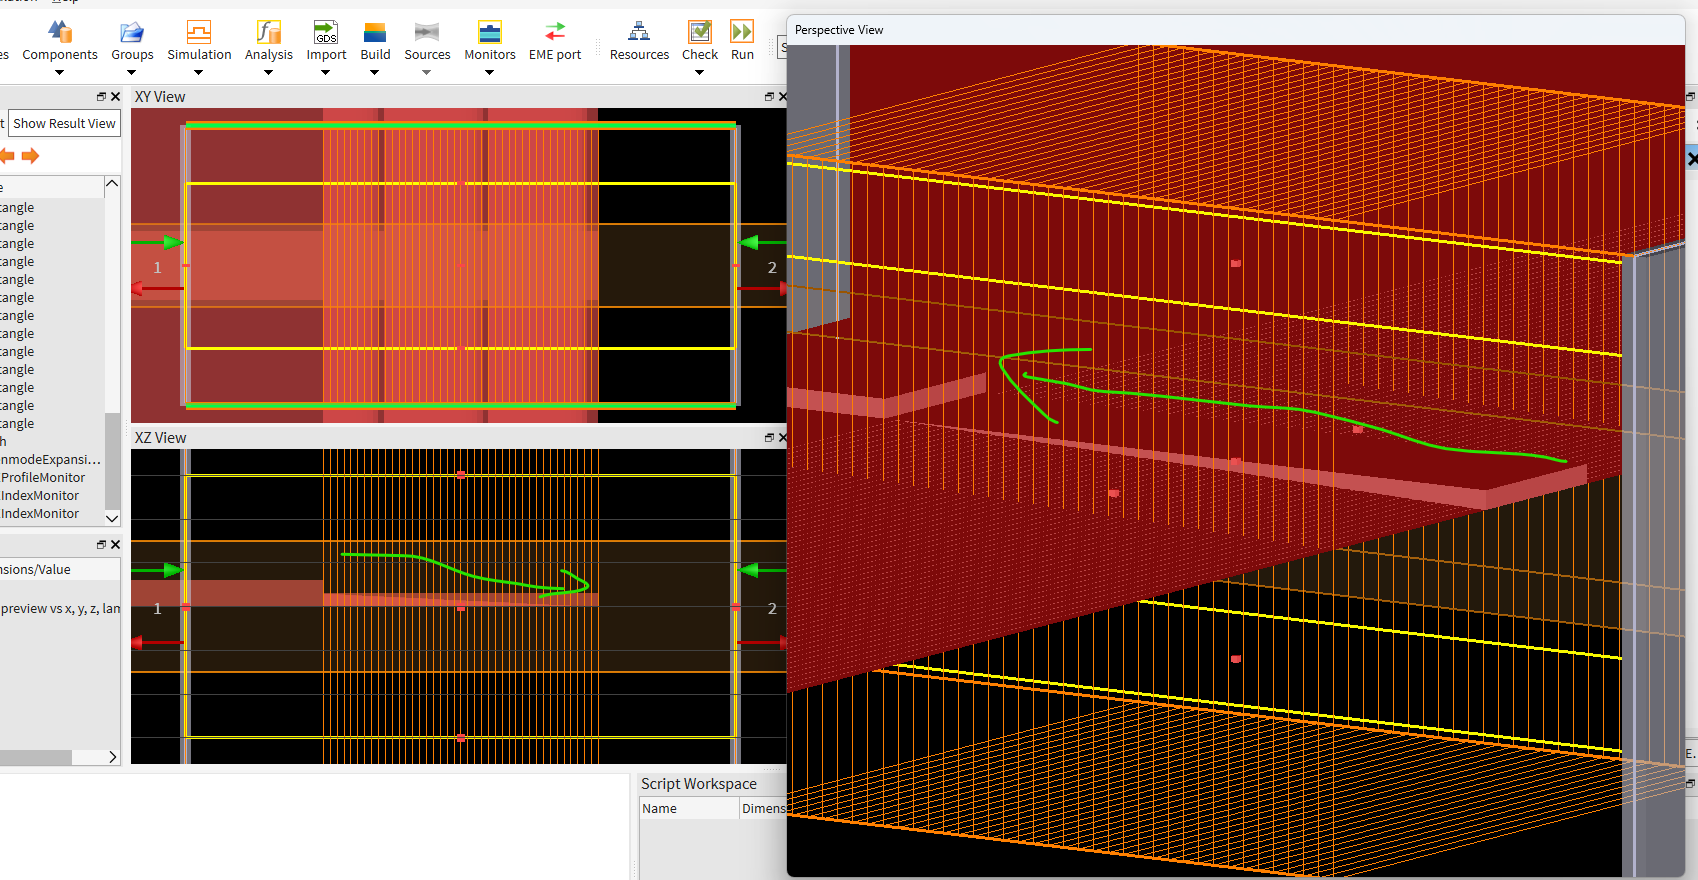1698x880 pixels.
Task: Expand the dropdown arrow under Simulation
Action: tap(198, 72)
